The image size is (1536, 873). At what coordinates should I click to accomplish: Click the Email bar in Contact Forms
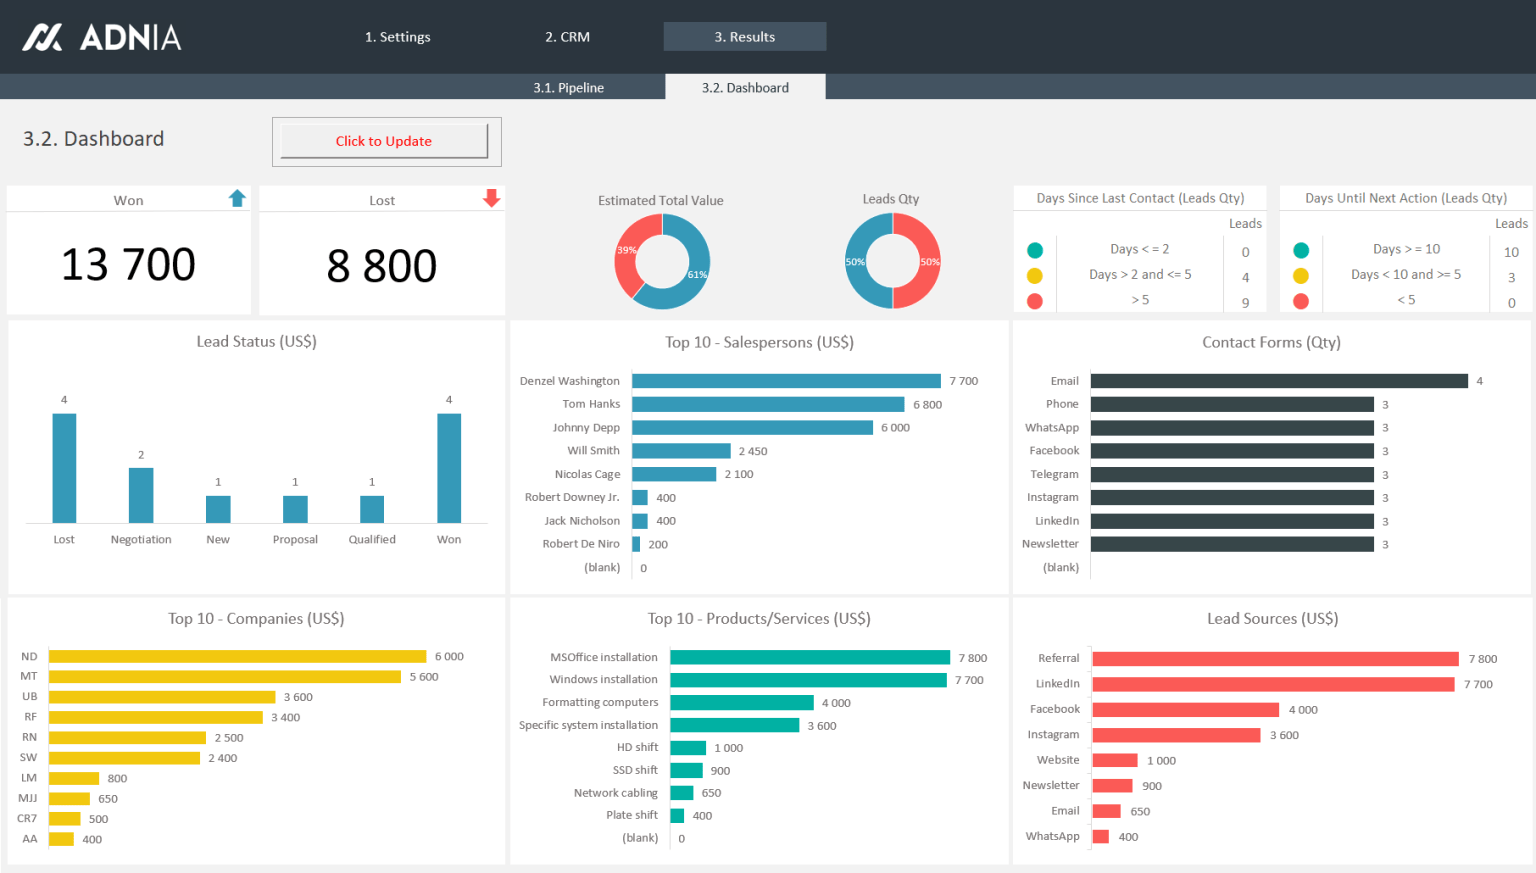tap(1279, 381)
